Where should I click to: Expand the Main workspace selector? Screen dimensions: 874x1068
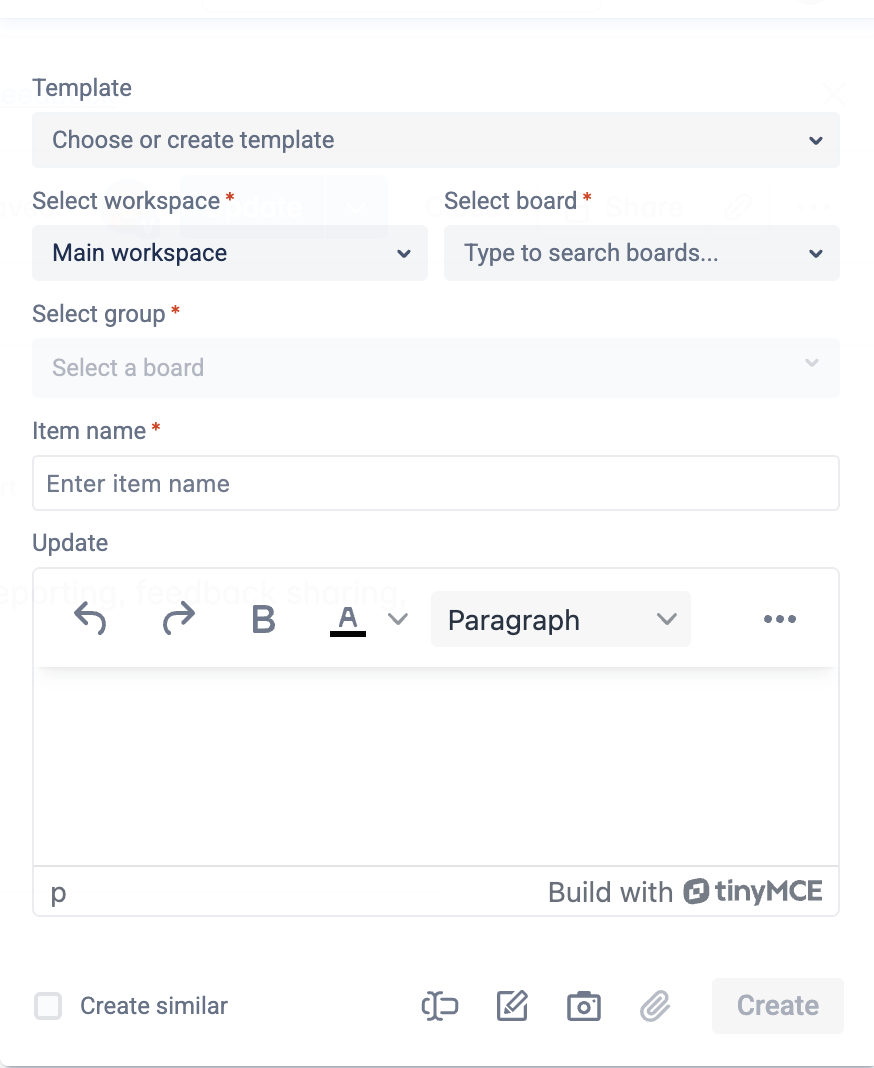pyautogui.click(x=229, y=253)
